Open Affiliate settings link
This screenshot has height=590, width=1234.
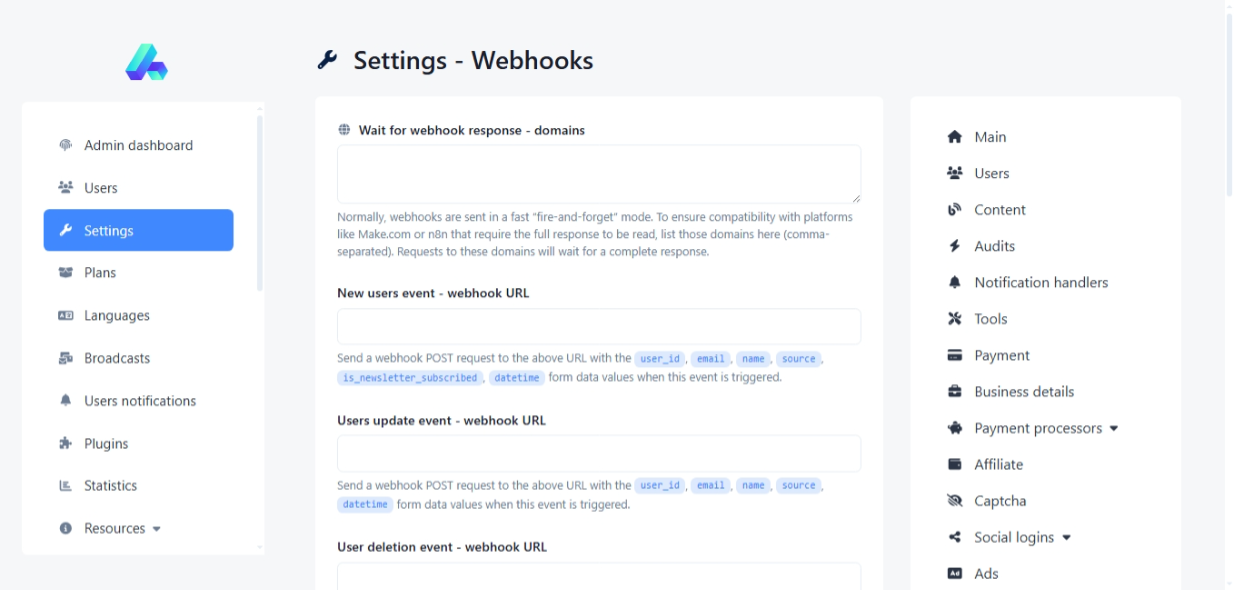[x=998, y=464]
